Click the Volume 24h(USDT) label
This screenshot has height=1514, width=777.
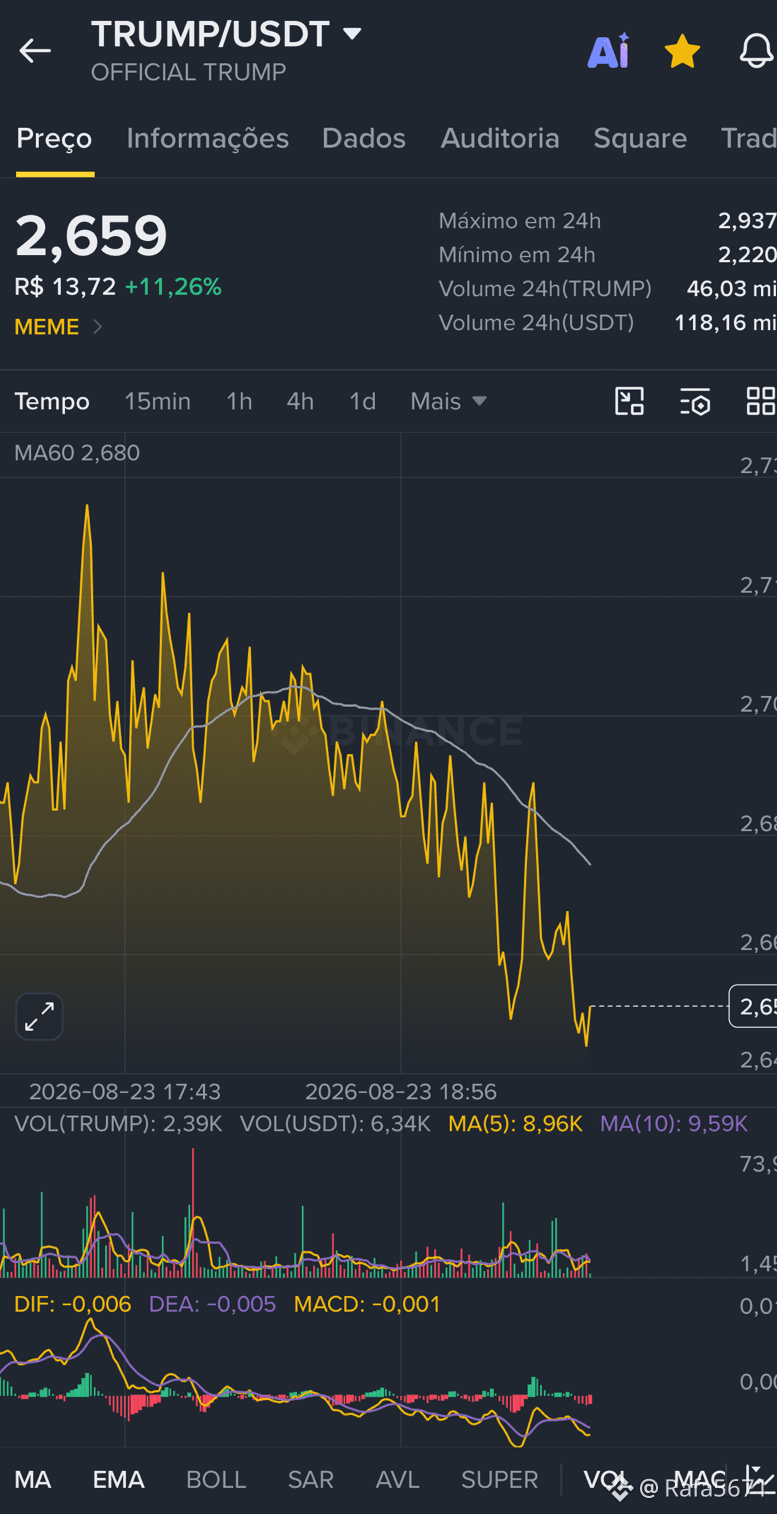[536, 323]
